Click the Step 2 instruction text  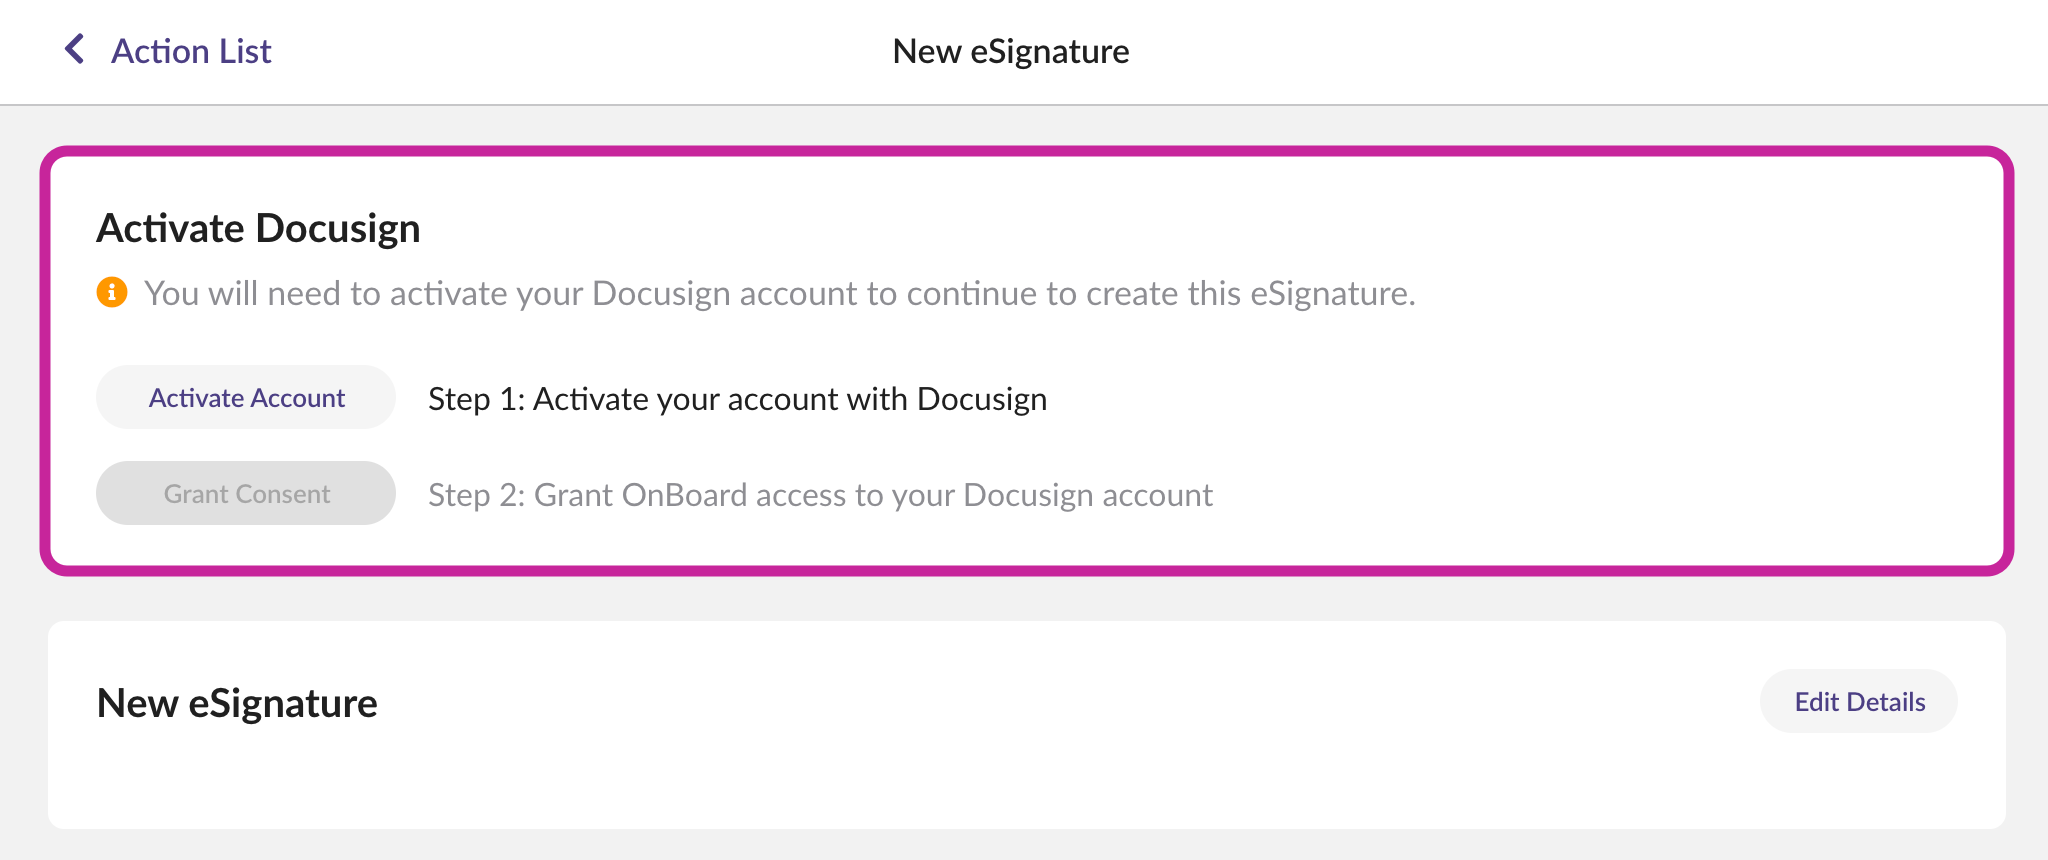coord(820,495)
